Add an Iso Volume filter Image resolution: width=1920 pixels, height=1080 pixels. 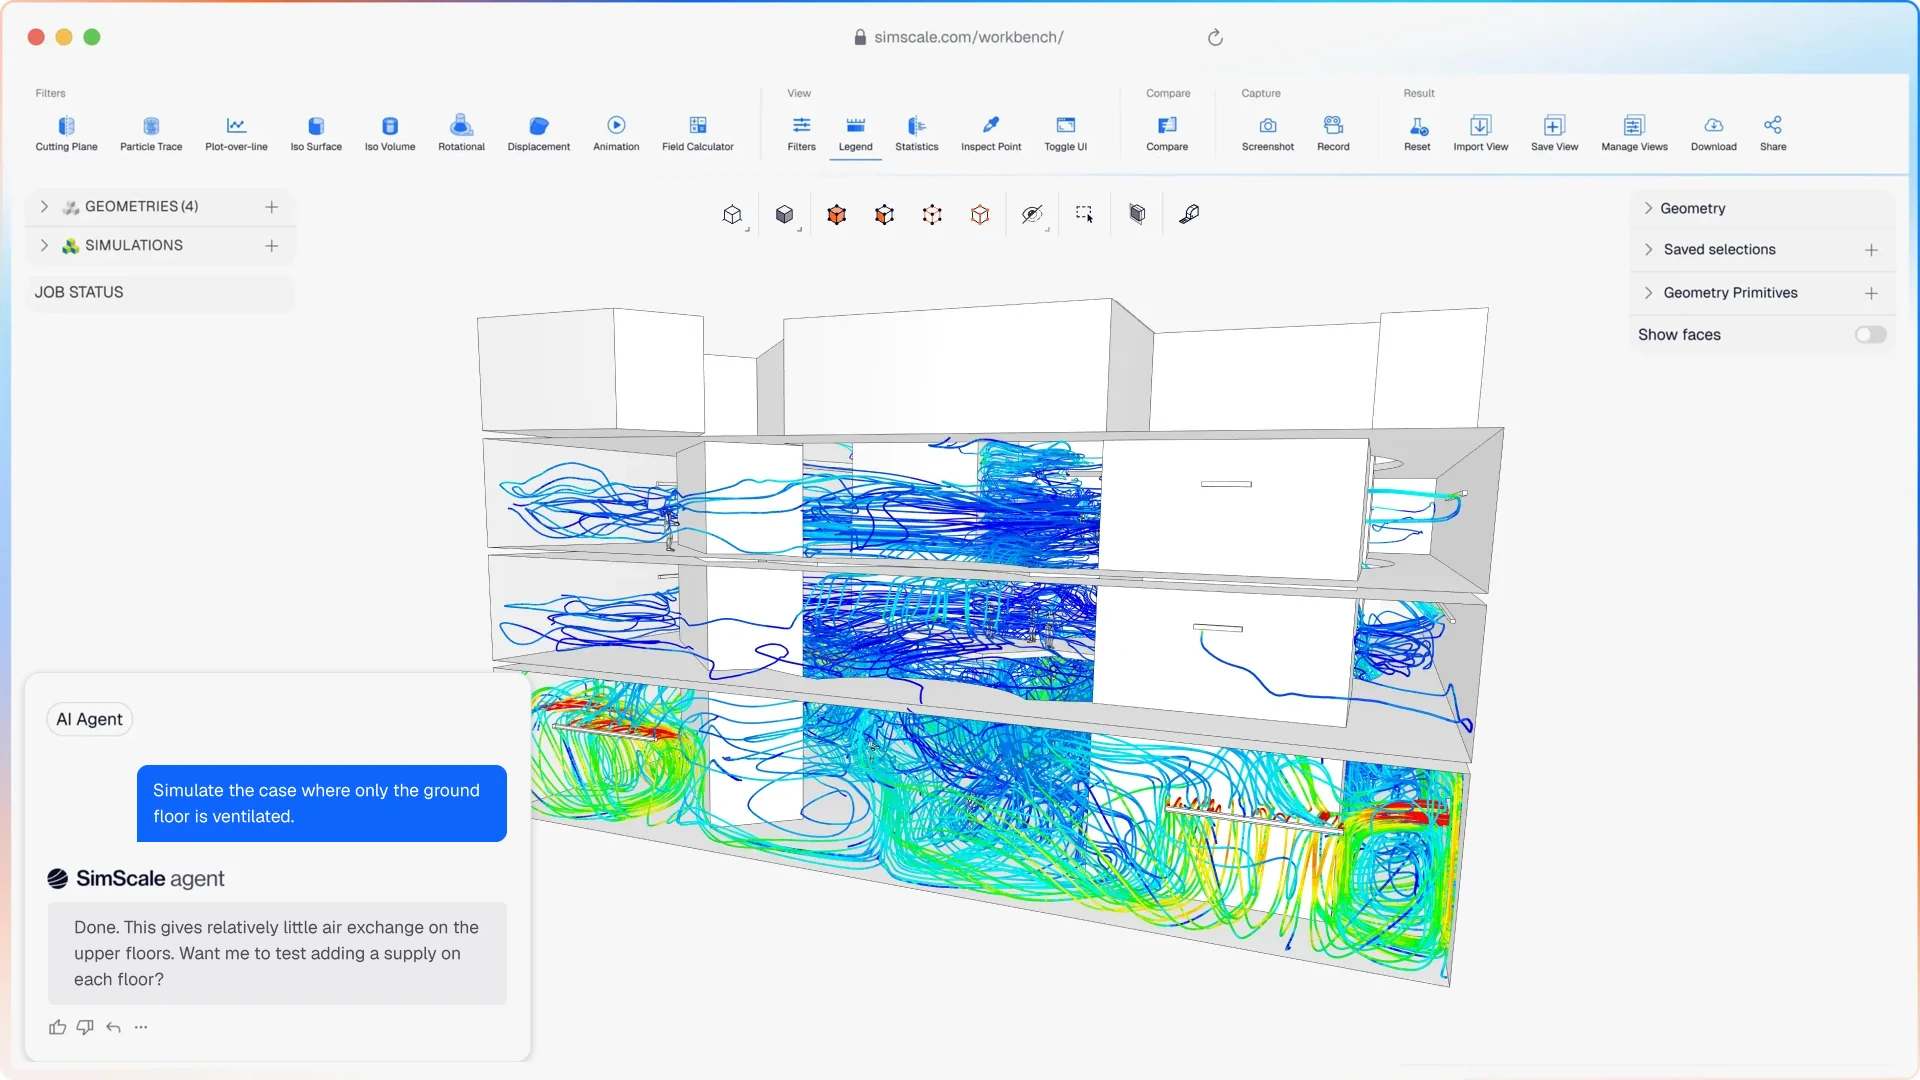390,133
